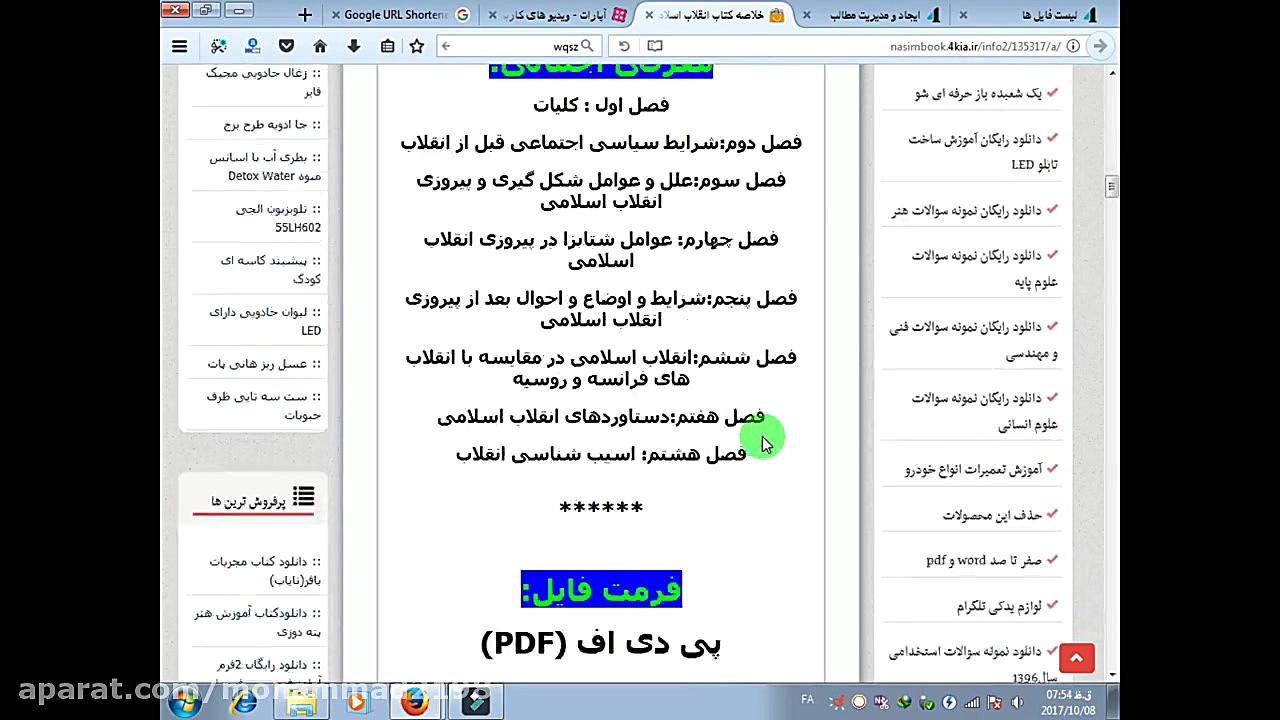Click the volume speaker icon in system tray

pyautogui.click(x=1019, y=701)
